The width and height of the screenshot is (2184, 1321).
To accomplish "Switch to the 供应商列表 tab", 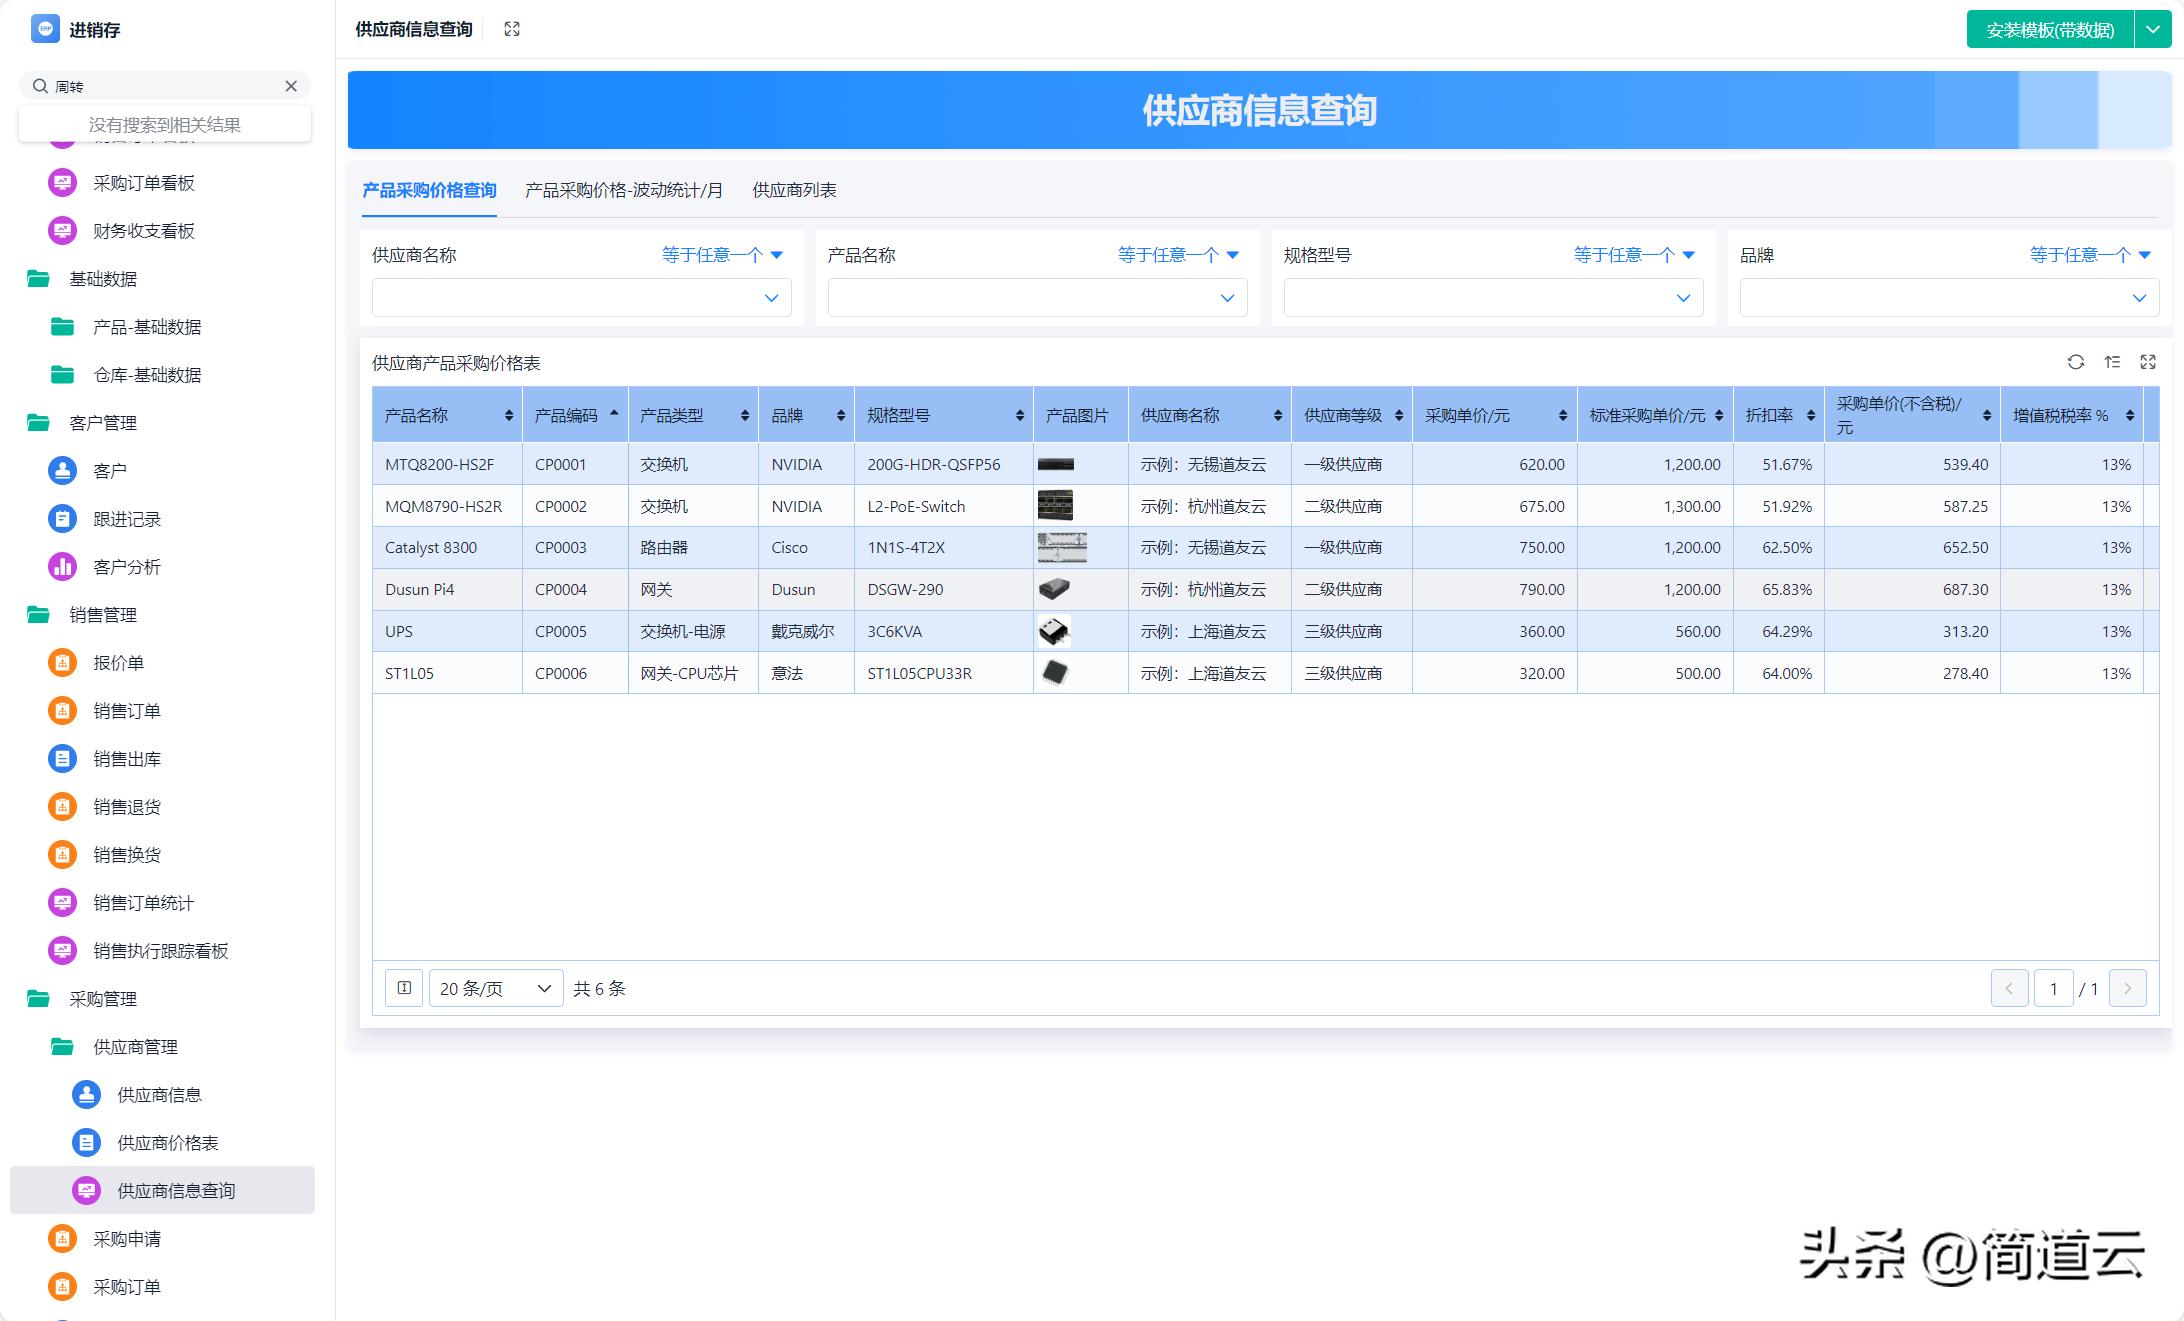I will click(x=794, y=190).
